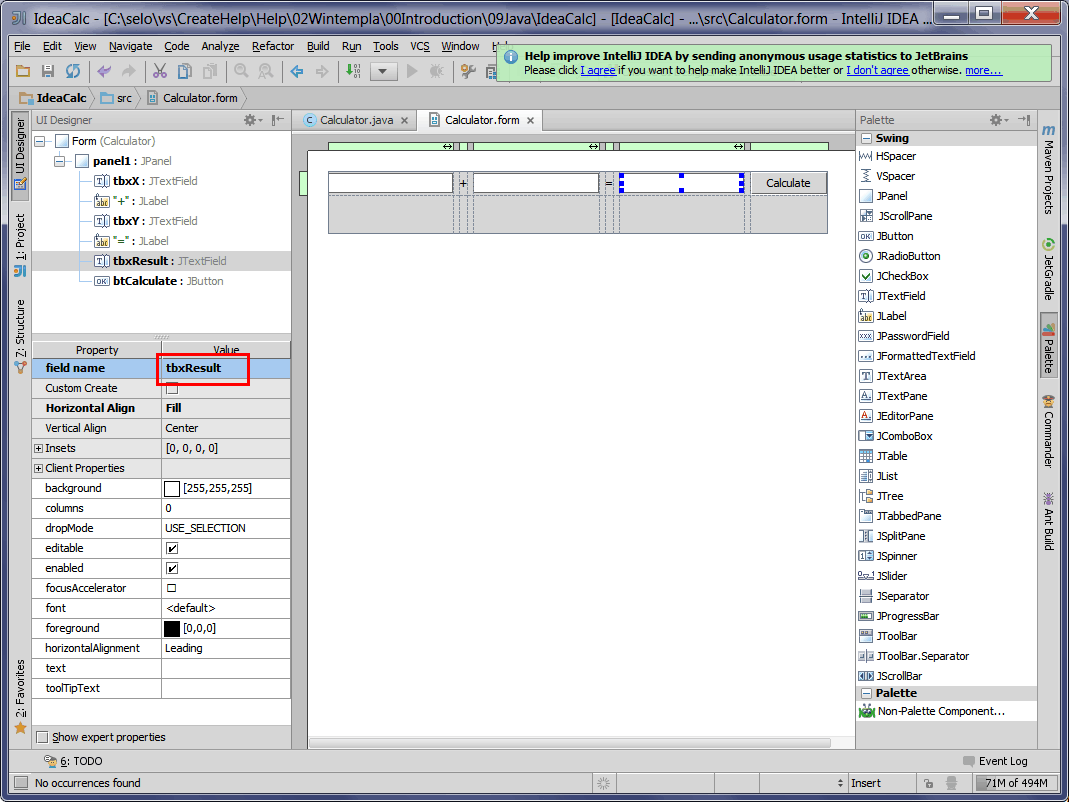Close the Calculator.form tab
Screen dimensions: 1069x802
[530, 121]
